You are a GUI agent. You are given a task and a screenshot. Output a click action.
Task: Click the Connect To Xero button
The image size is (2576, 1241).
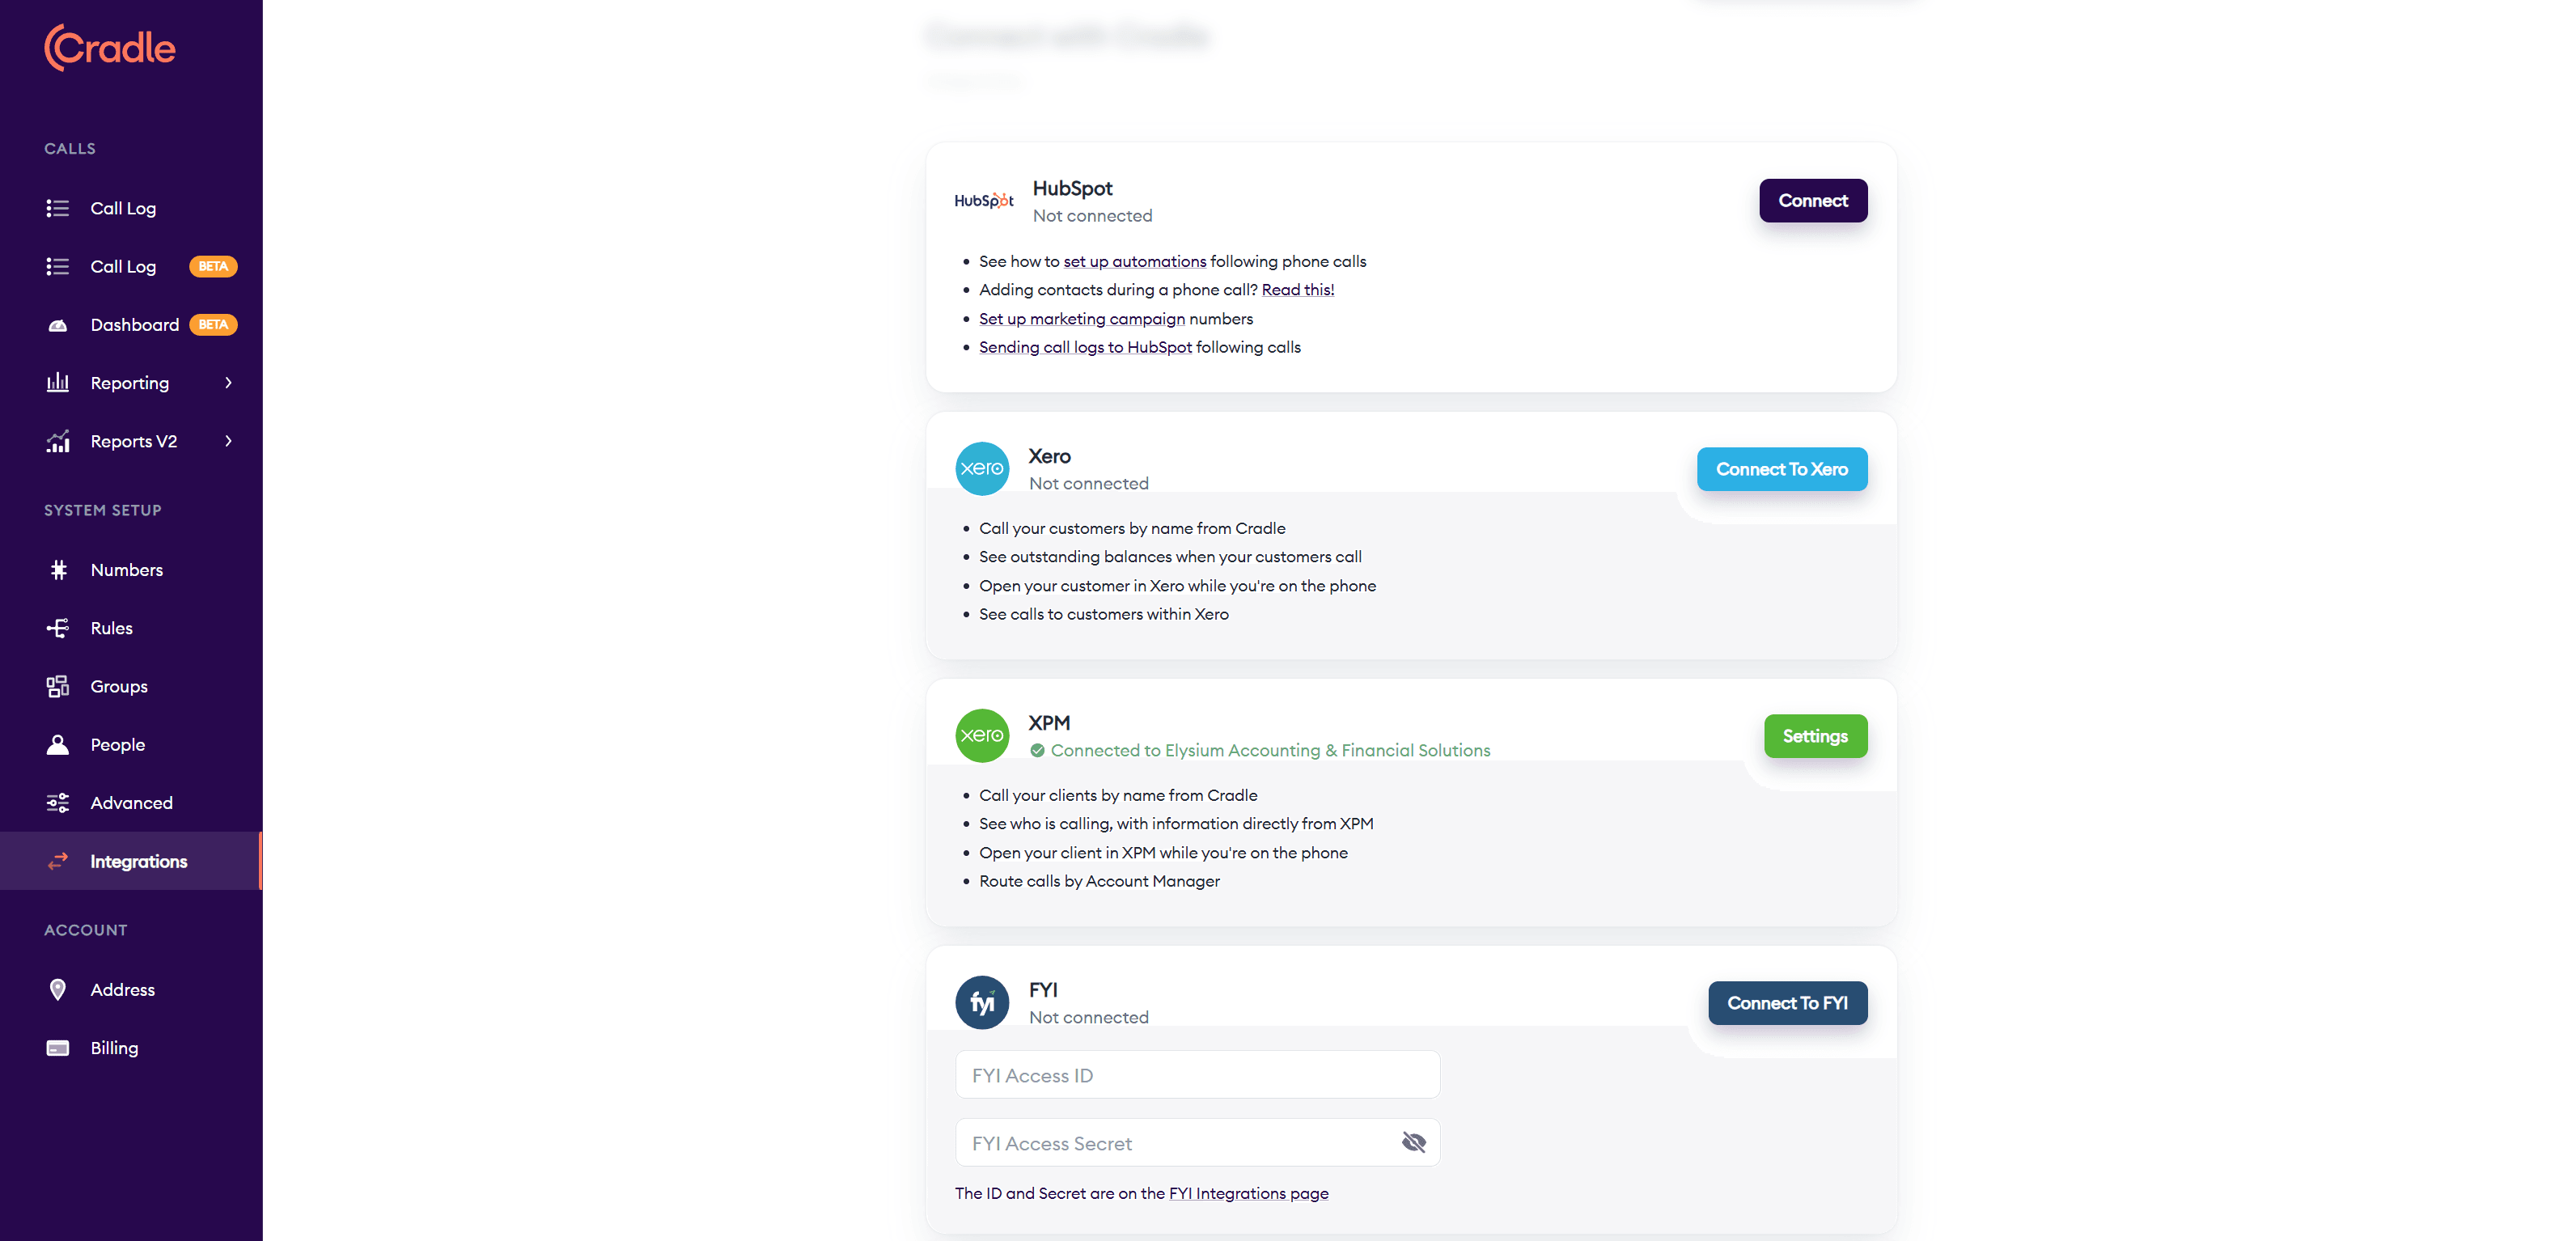(1781, 469)
